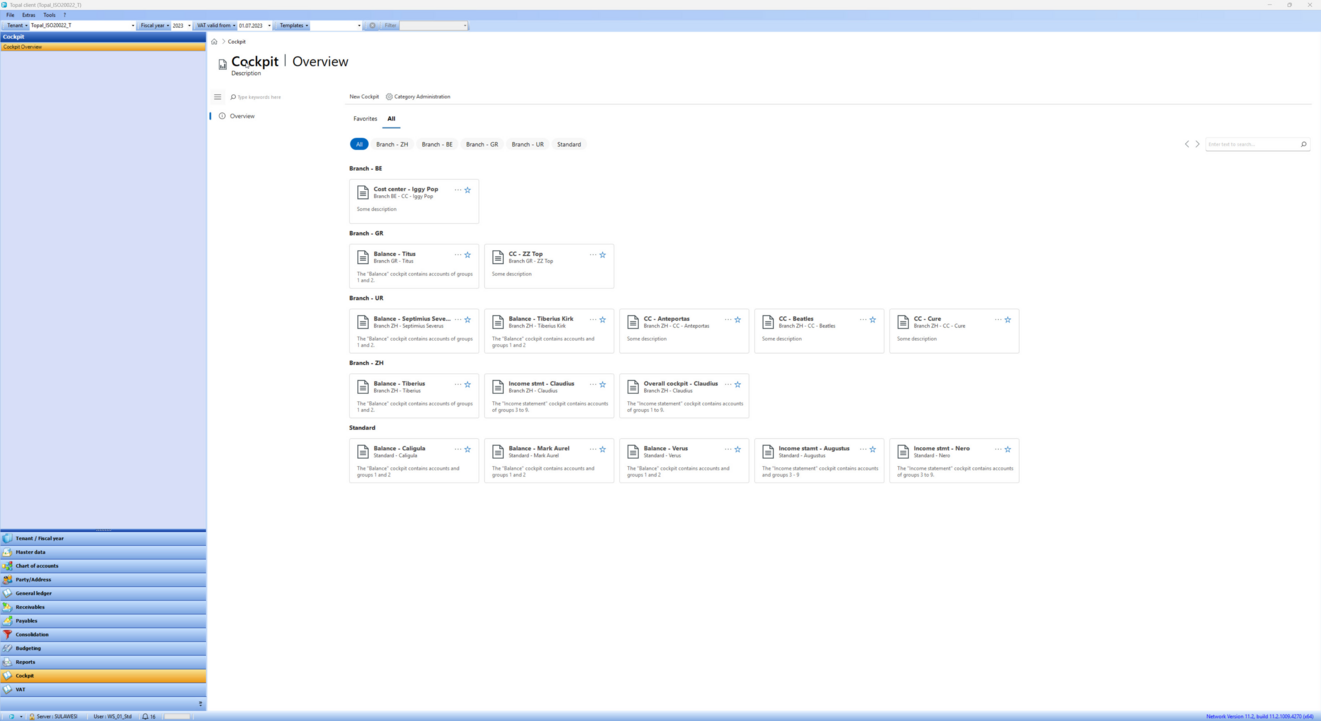Click the Consolidation funnel icon in the sidebar
Image resolution: width=1321 pixels, height=721 pixels.
click(x=8, y=634)
